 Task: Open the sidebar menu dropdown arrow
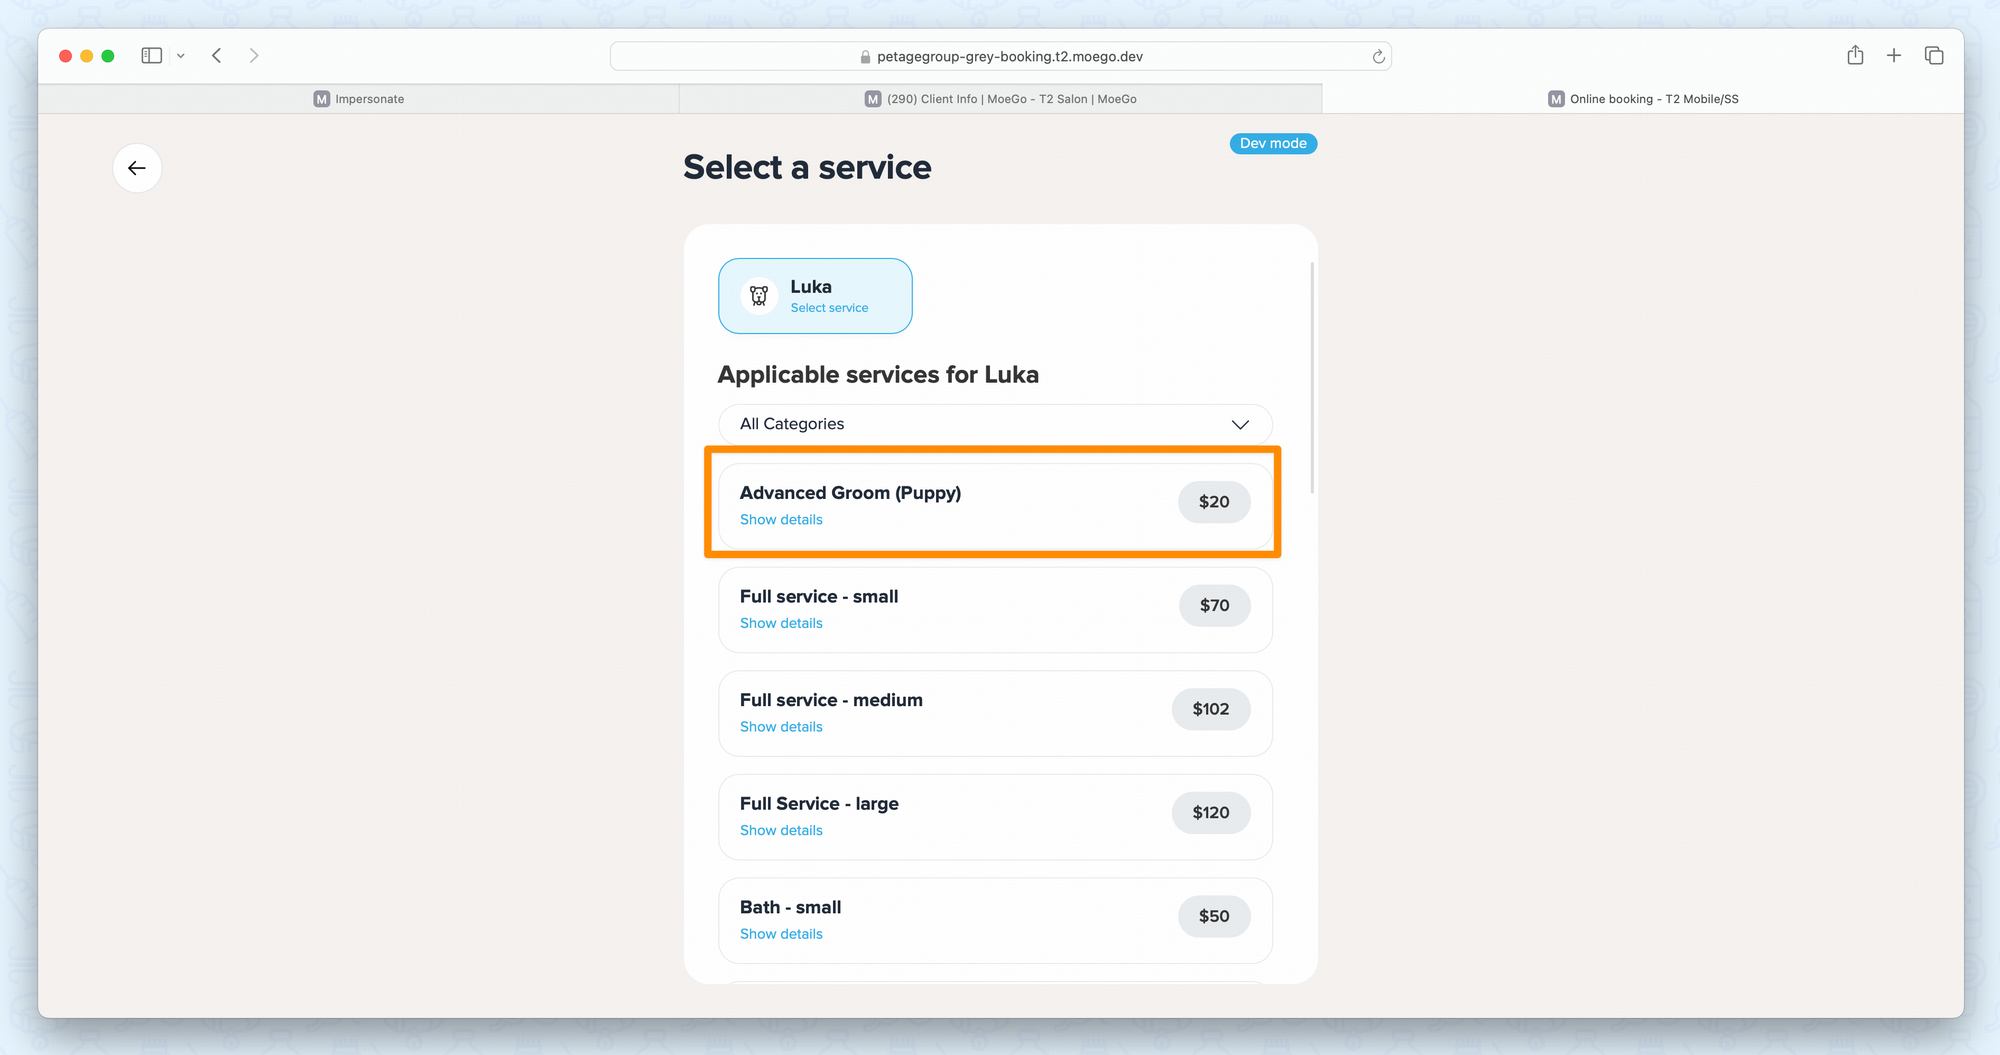(x=181, y=56)
